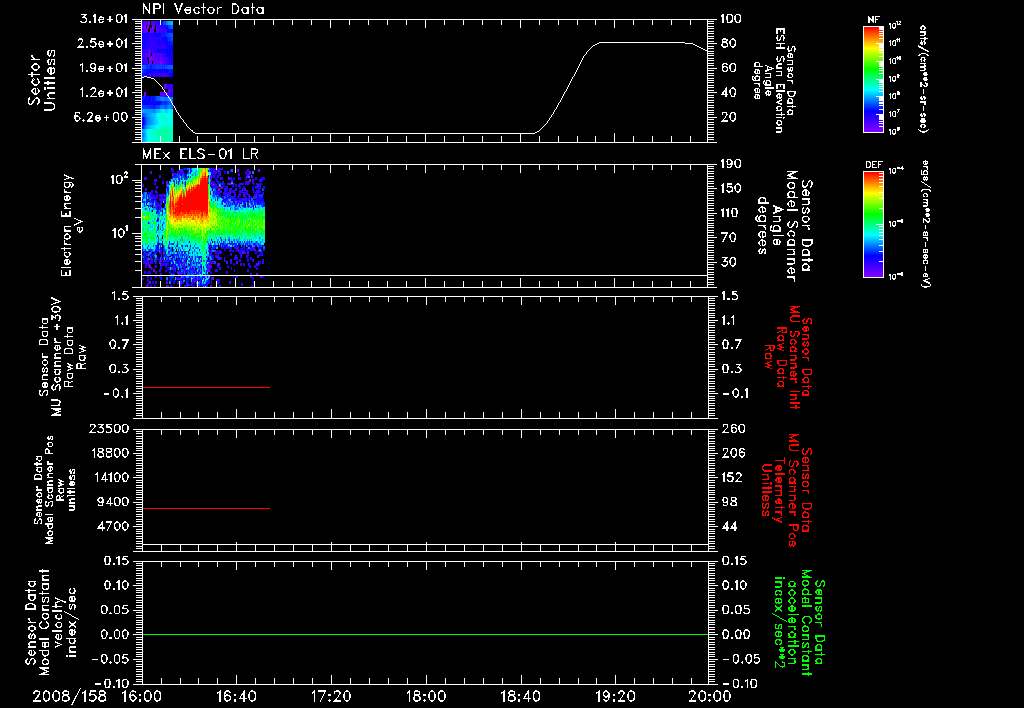Click the ESH Sun Elevation Angle axis label

pyautogui.click(x=774, y=80)
